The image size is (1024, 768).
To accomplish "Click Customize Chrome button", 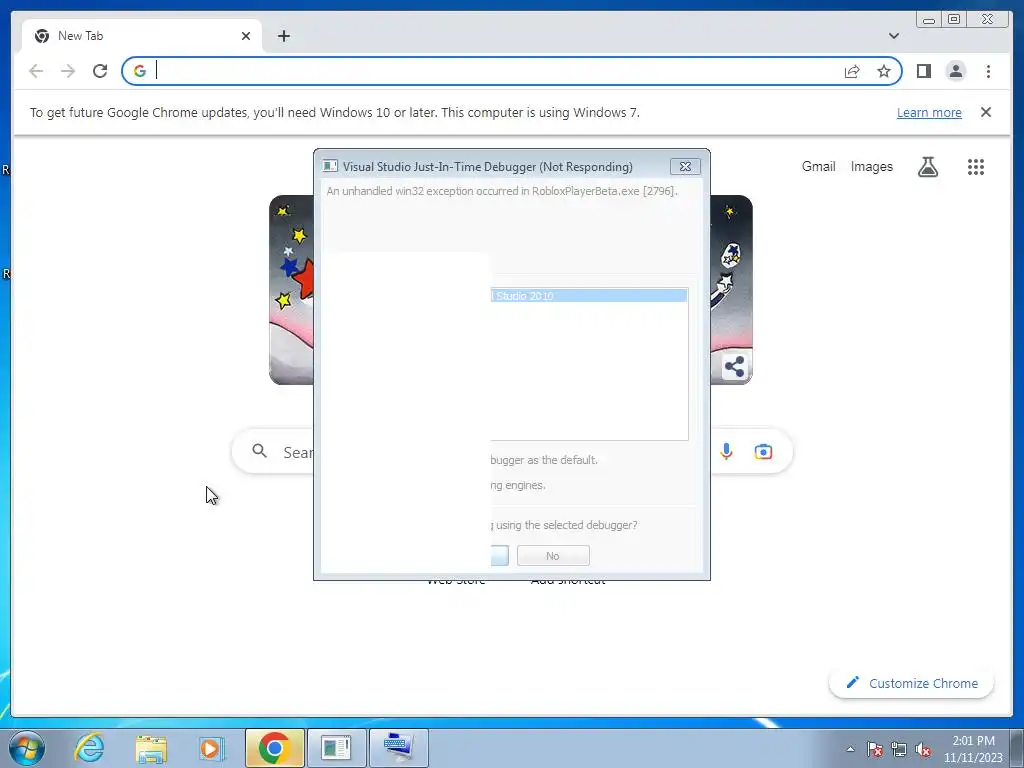I will point(912,683).
